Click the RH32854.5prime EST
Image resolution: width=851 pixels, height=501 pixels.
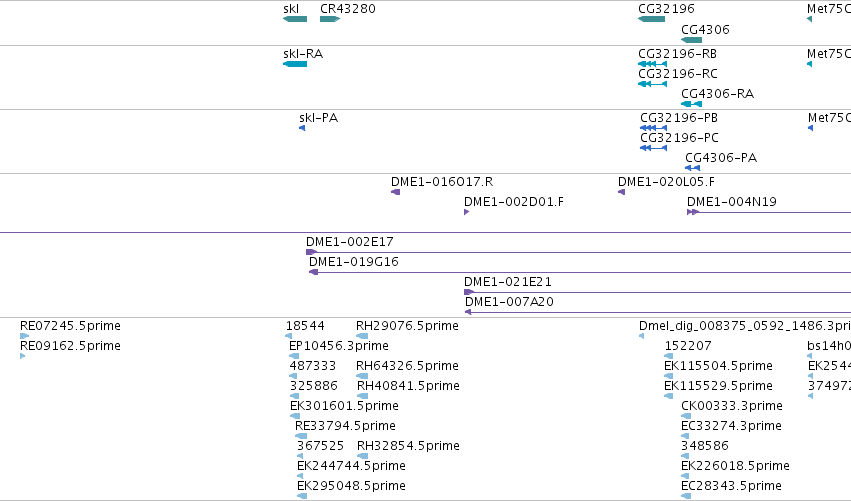[x=363, y=456]
